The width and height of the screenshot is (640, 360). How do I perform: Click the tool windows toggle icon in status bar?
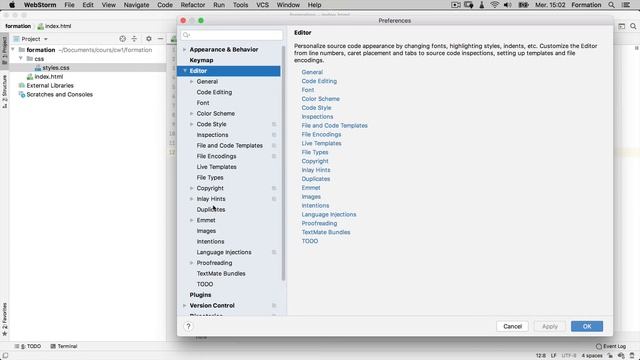[5, 356]
